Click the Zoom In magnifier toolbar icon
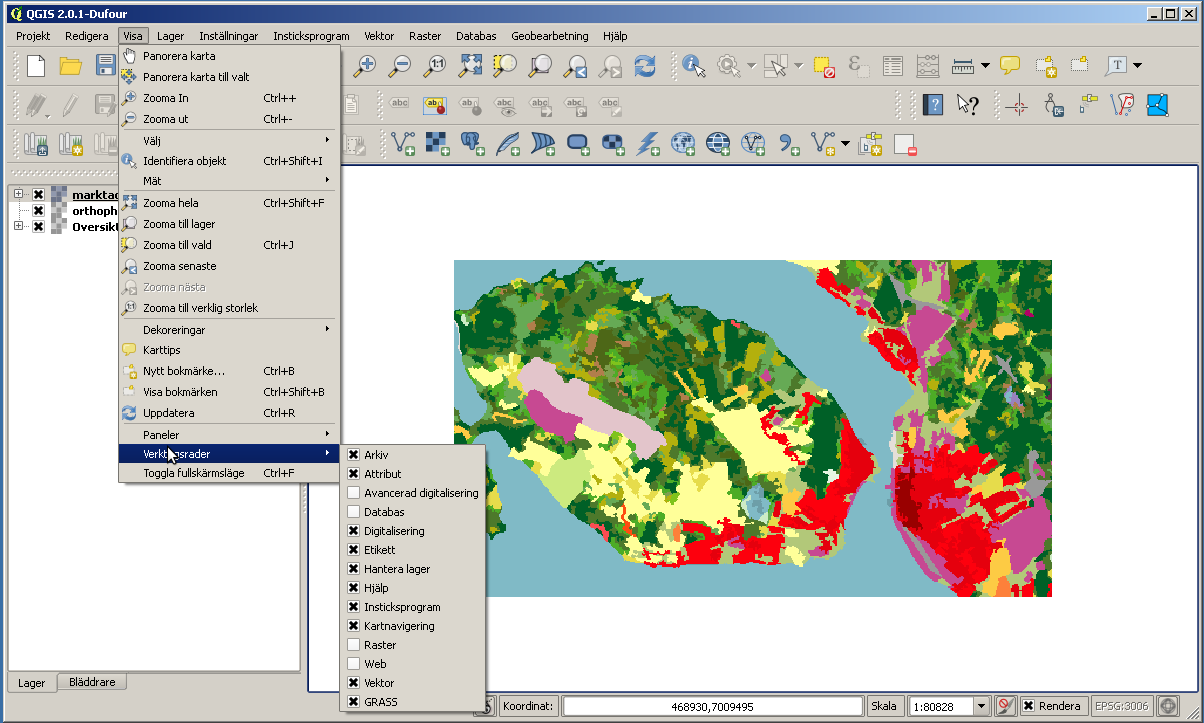 [366, 66]
